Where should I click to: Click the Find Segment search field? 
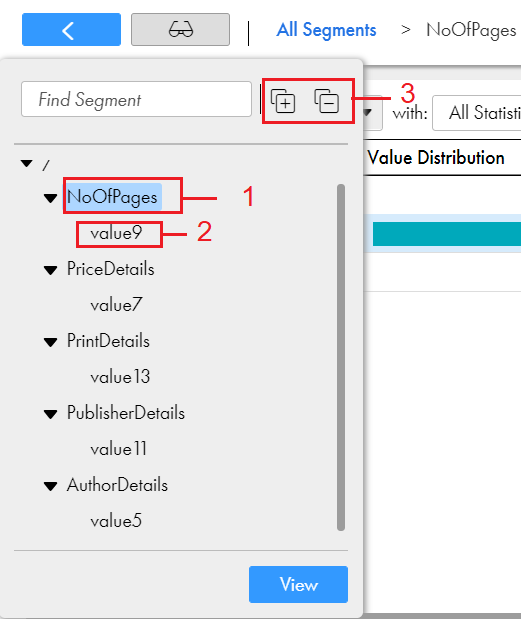pyautogui.click(x=136, y=99)
